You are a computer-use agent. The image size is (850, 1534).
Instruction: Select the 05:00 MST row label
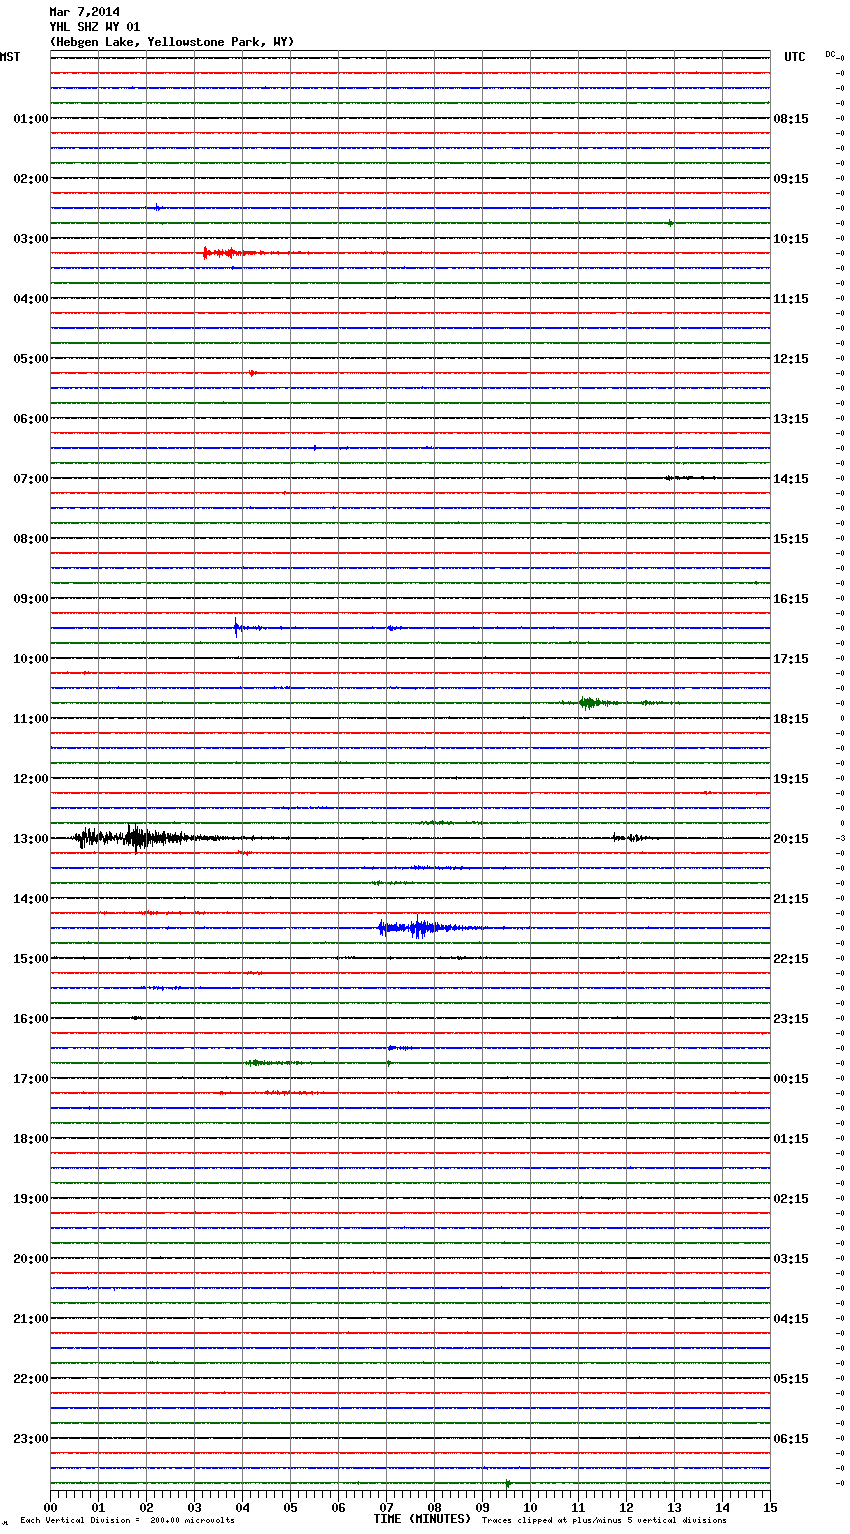tap(31, 359)
